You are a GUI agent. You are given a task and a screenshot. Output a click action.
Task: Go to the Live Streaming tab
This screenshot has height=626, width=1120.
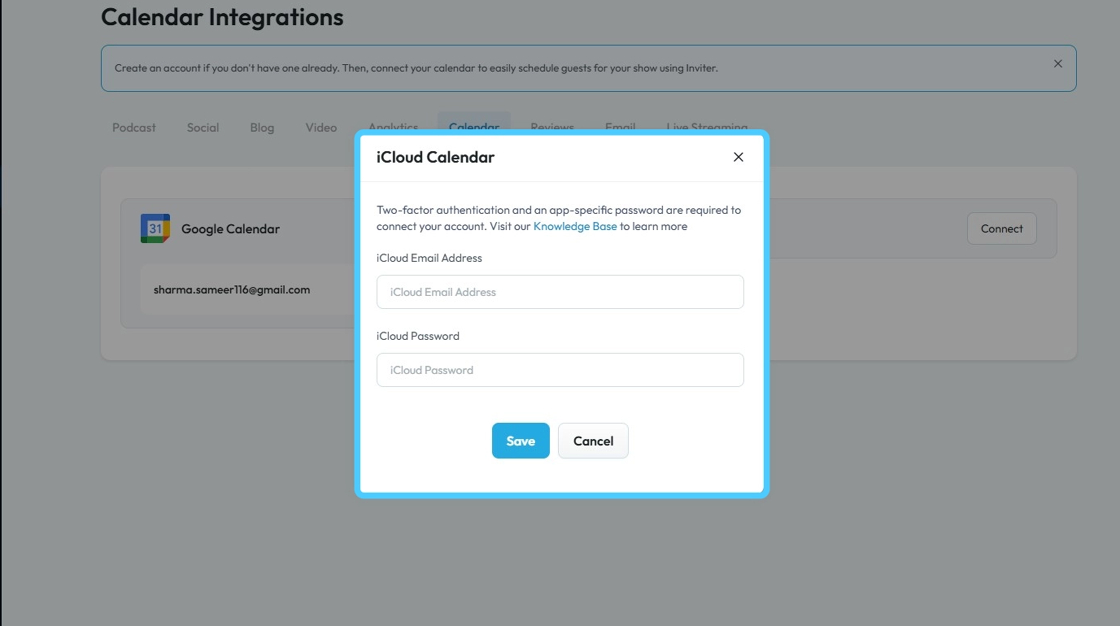point(706,127)
